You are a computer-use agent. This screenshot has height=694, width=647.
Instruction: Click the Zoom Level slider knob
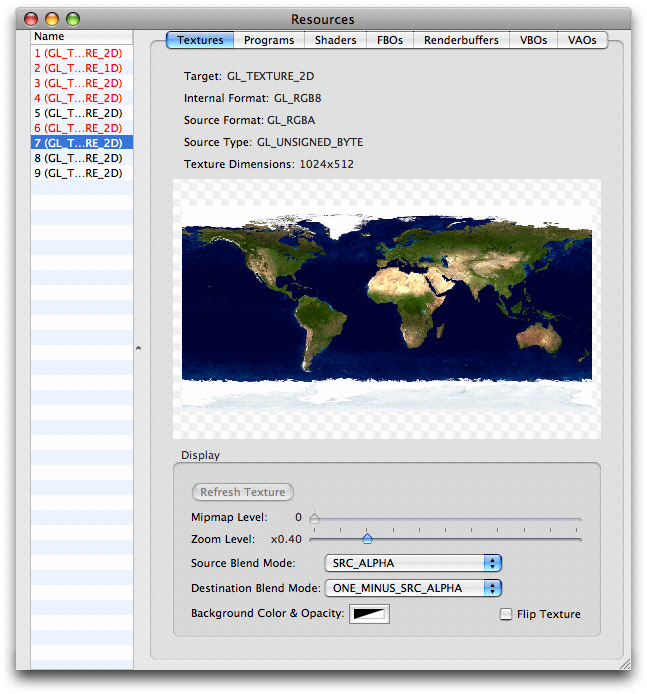tap(367, 539)
